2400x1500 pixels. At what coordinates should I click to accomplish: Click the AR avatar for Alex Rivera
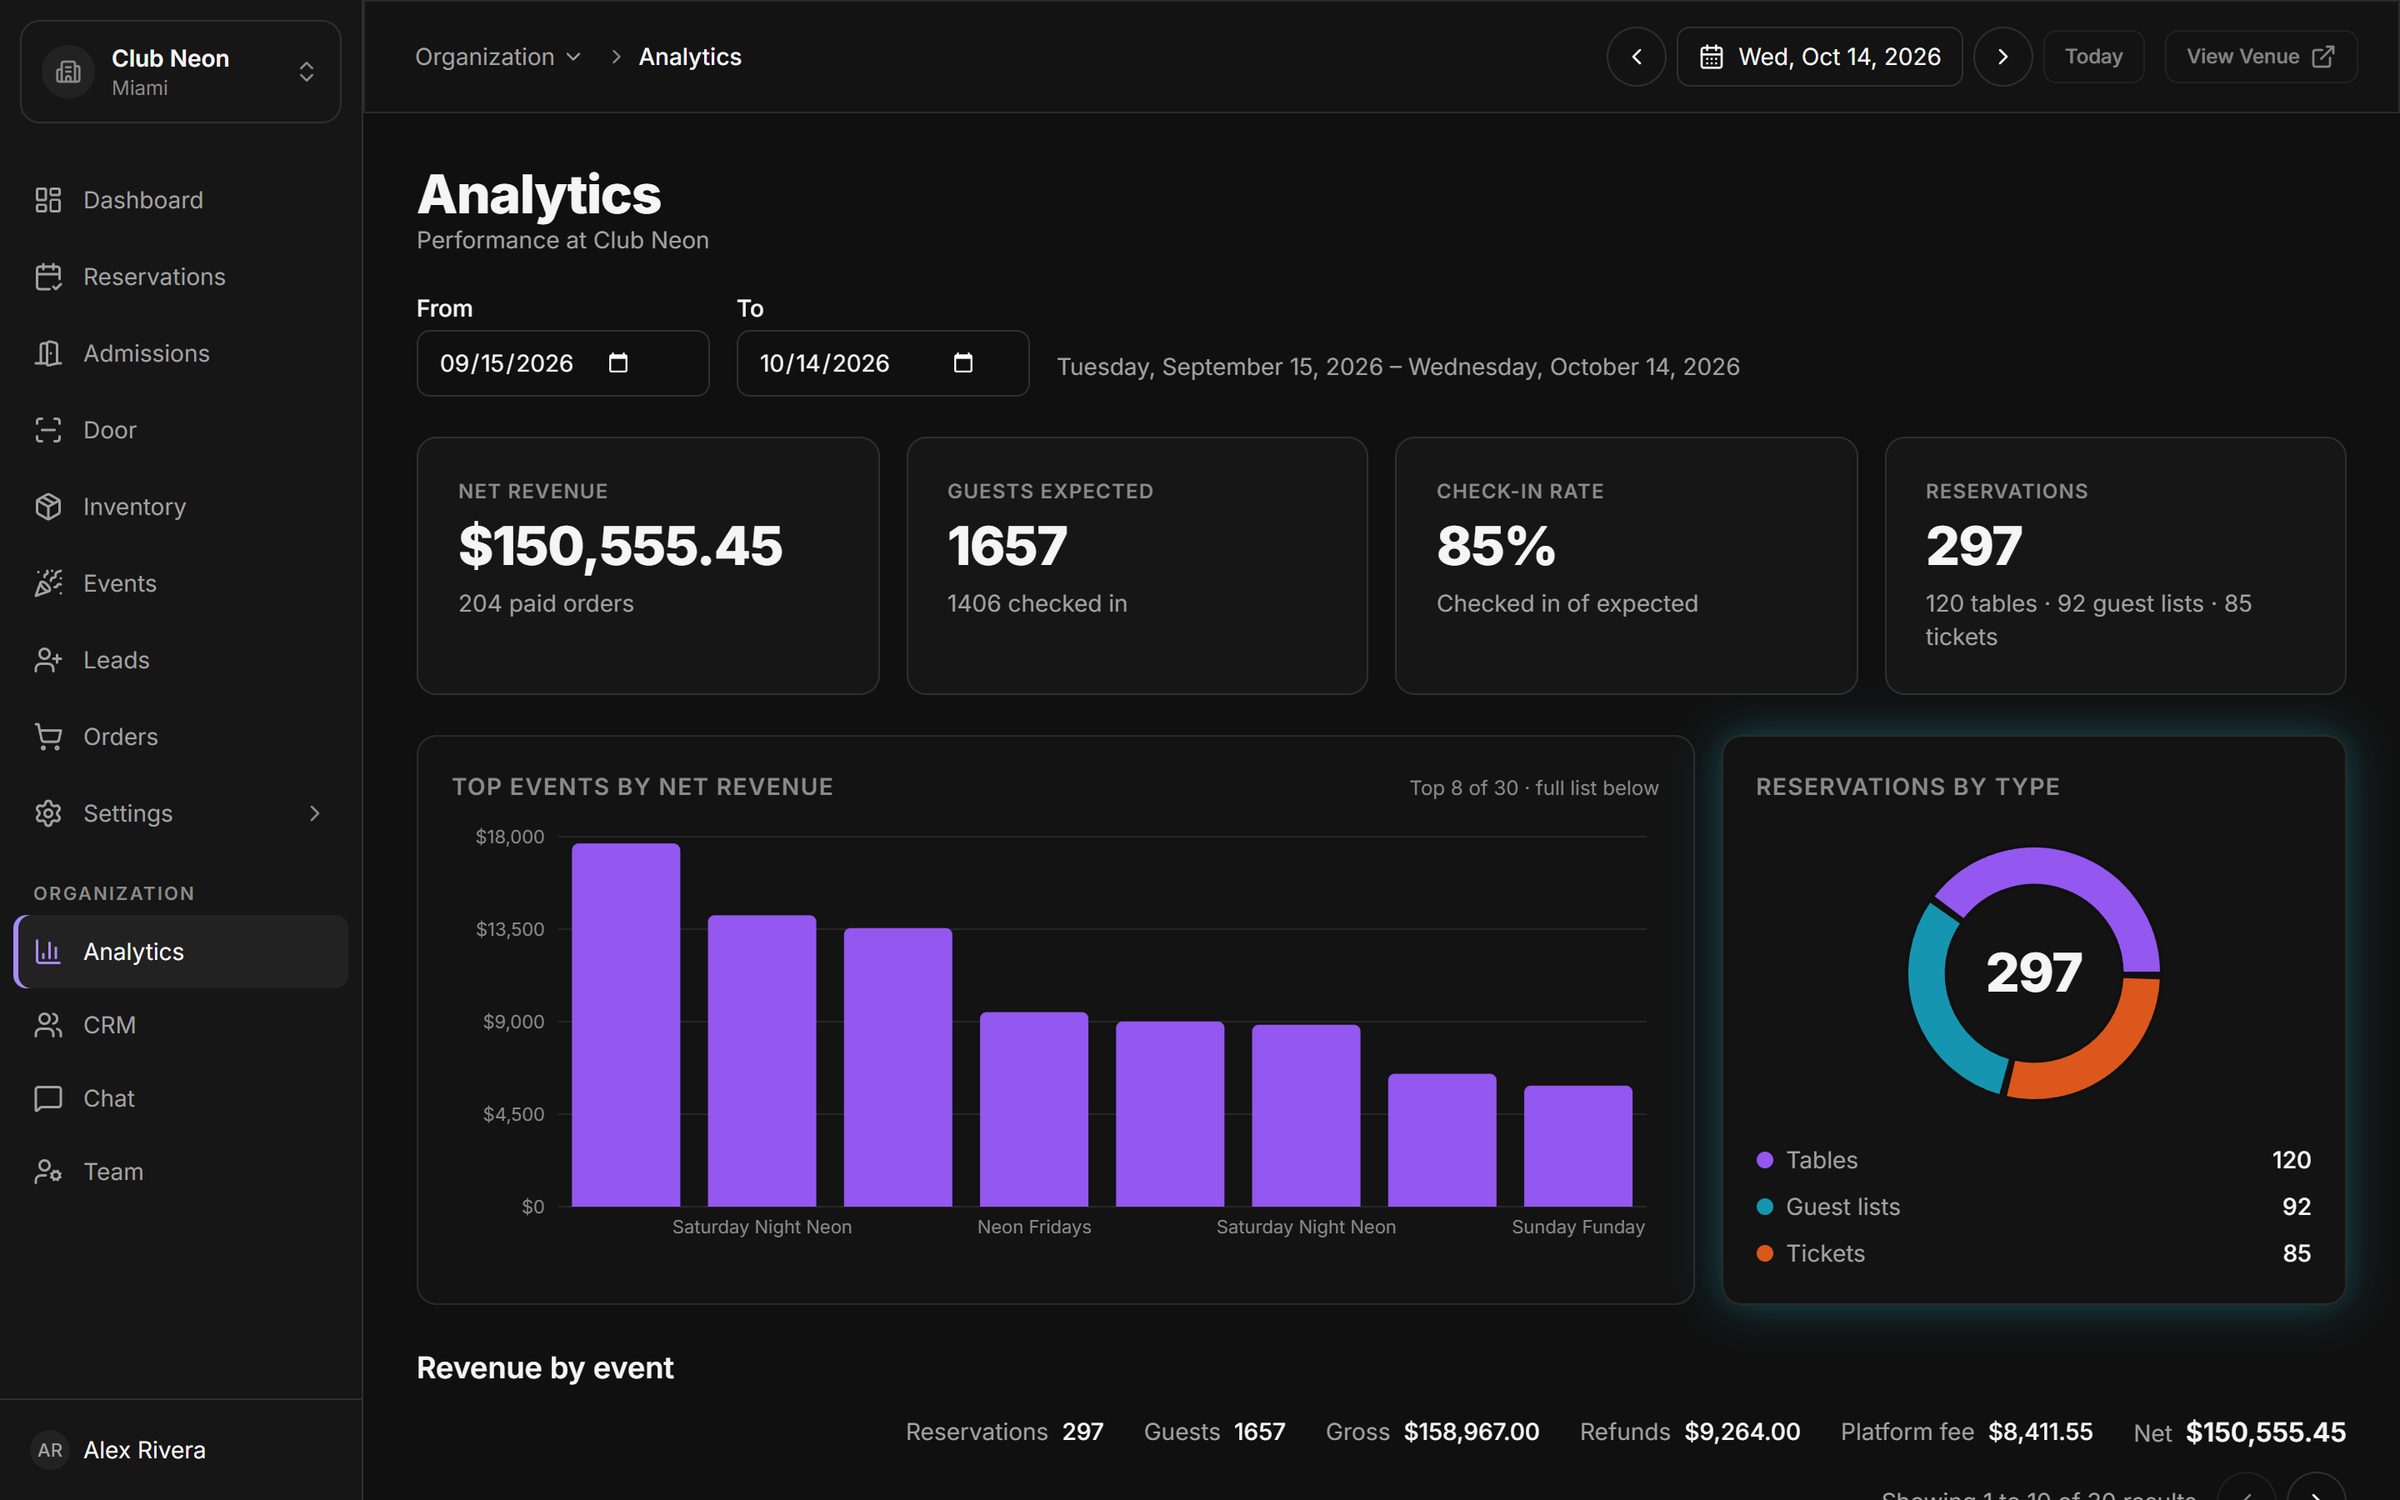pyautogui.click(x=50, y=1450)
